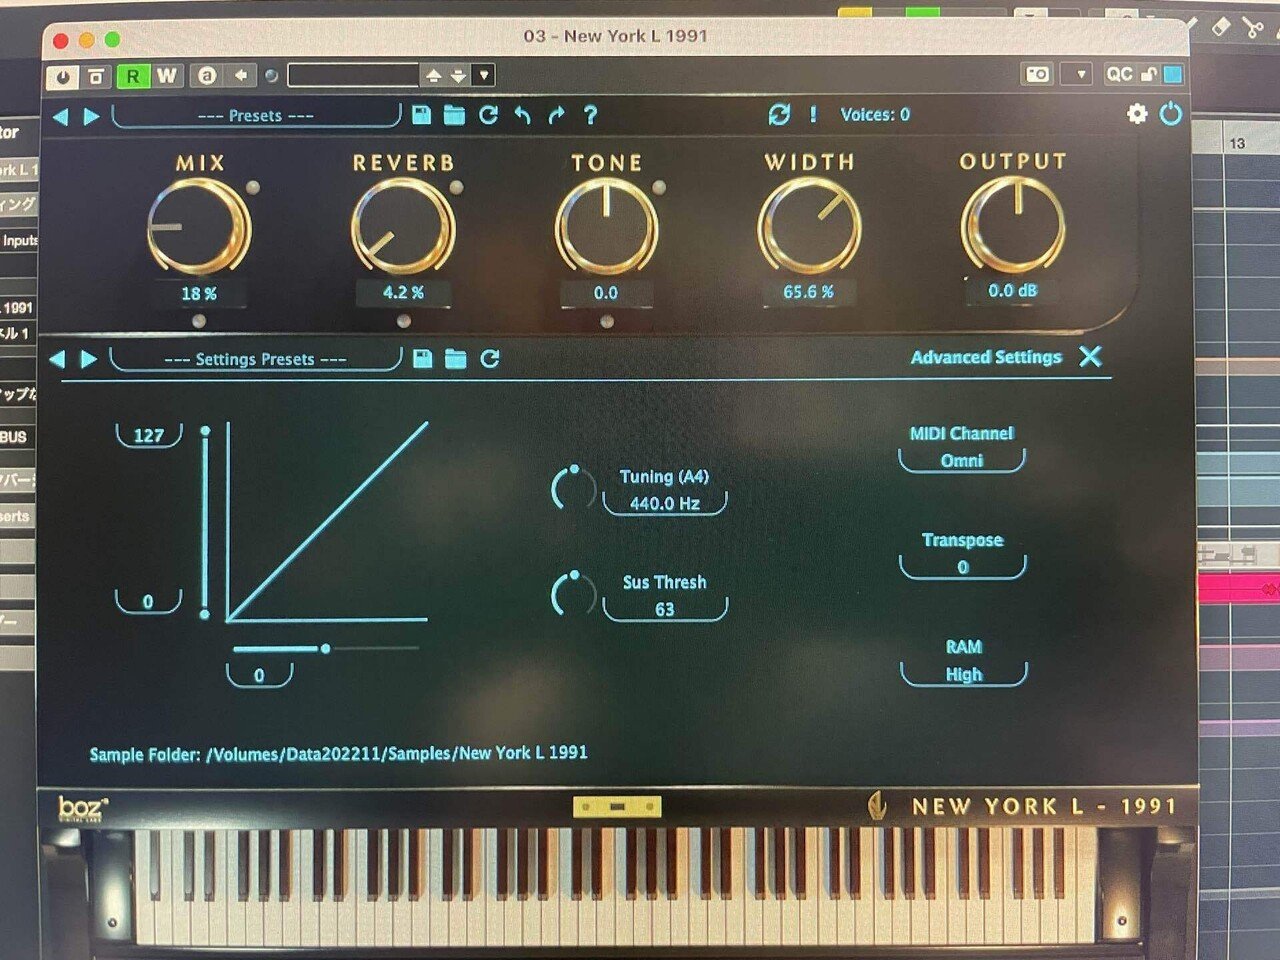The image size is (1280, 960).
Task: Open the plugin Advanced Settings gear icon
Action: coord(1135,114)
